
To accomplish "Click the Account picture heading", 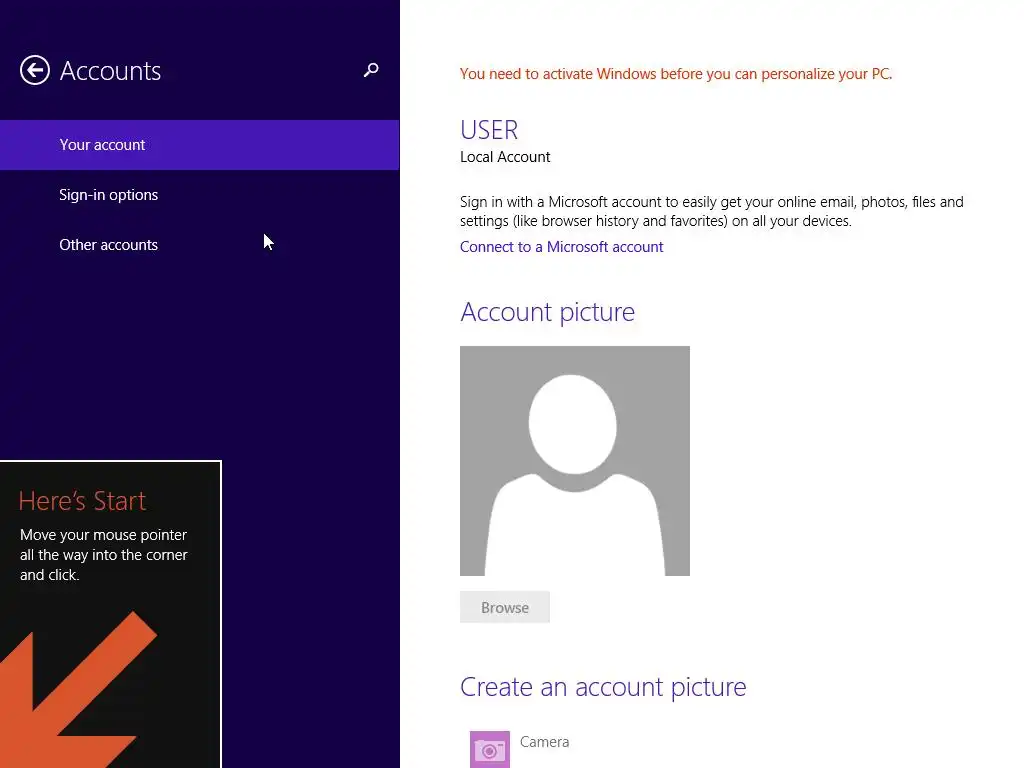I will pyautogui.click(x=547, y=312).
